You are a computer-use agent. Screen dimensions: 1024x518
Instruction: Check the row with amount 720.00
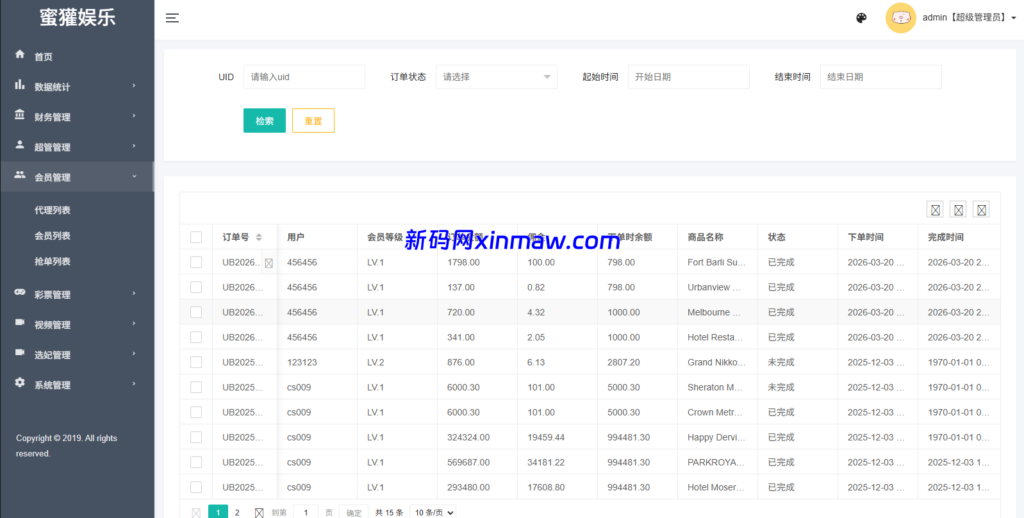196,312
